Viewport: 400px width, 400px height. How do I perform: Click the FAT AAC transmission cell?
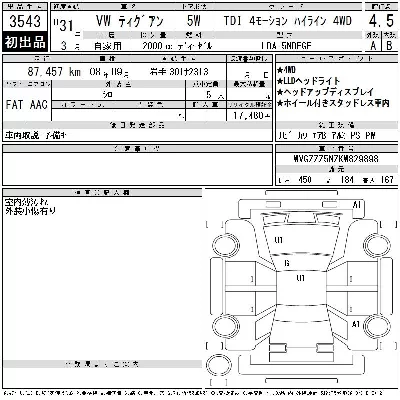(27, 105)
